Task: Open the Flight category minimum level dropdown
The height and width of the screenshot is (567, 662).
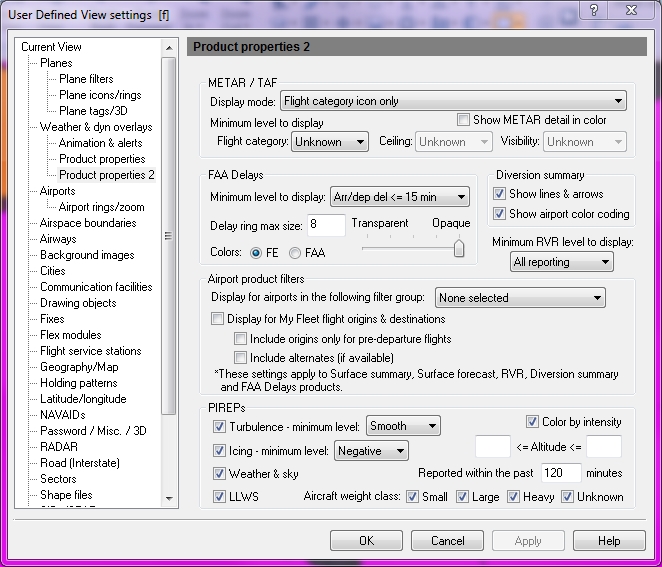Action: click(330, 141)
